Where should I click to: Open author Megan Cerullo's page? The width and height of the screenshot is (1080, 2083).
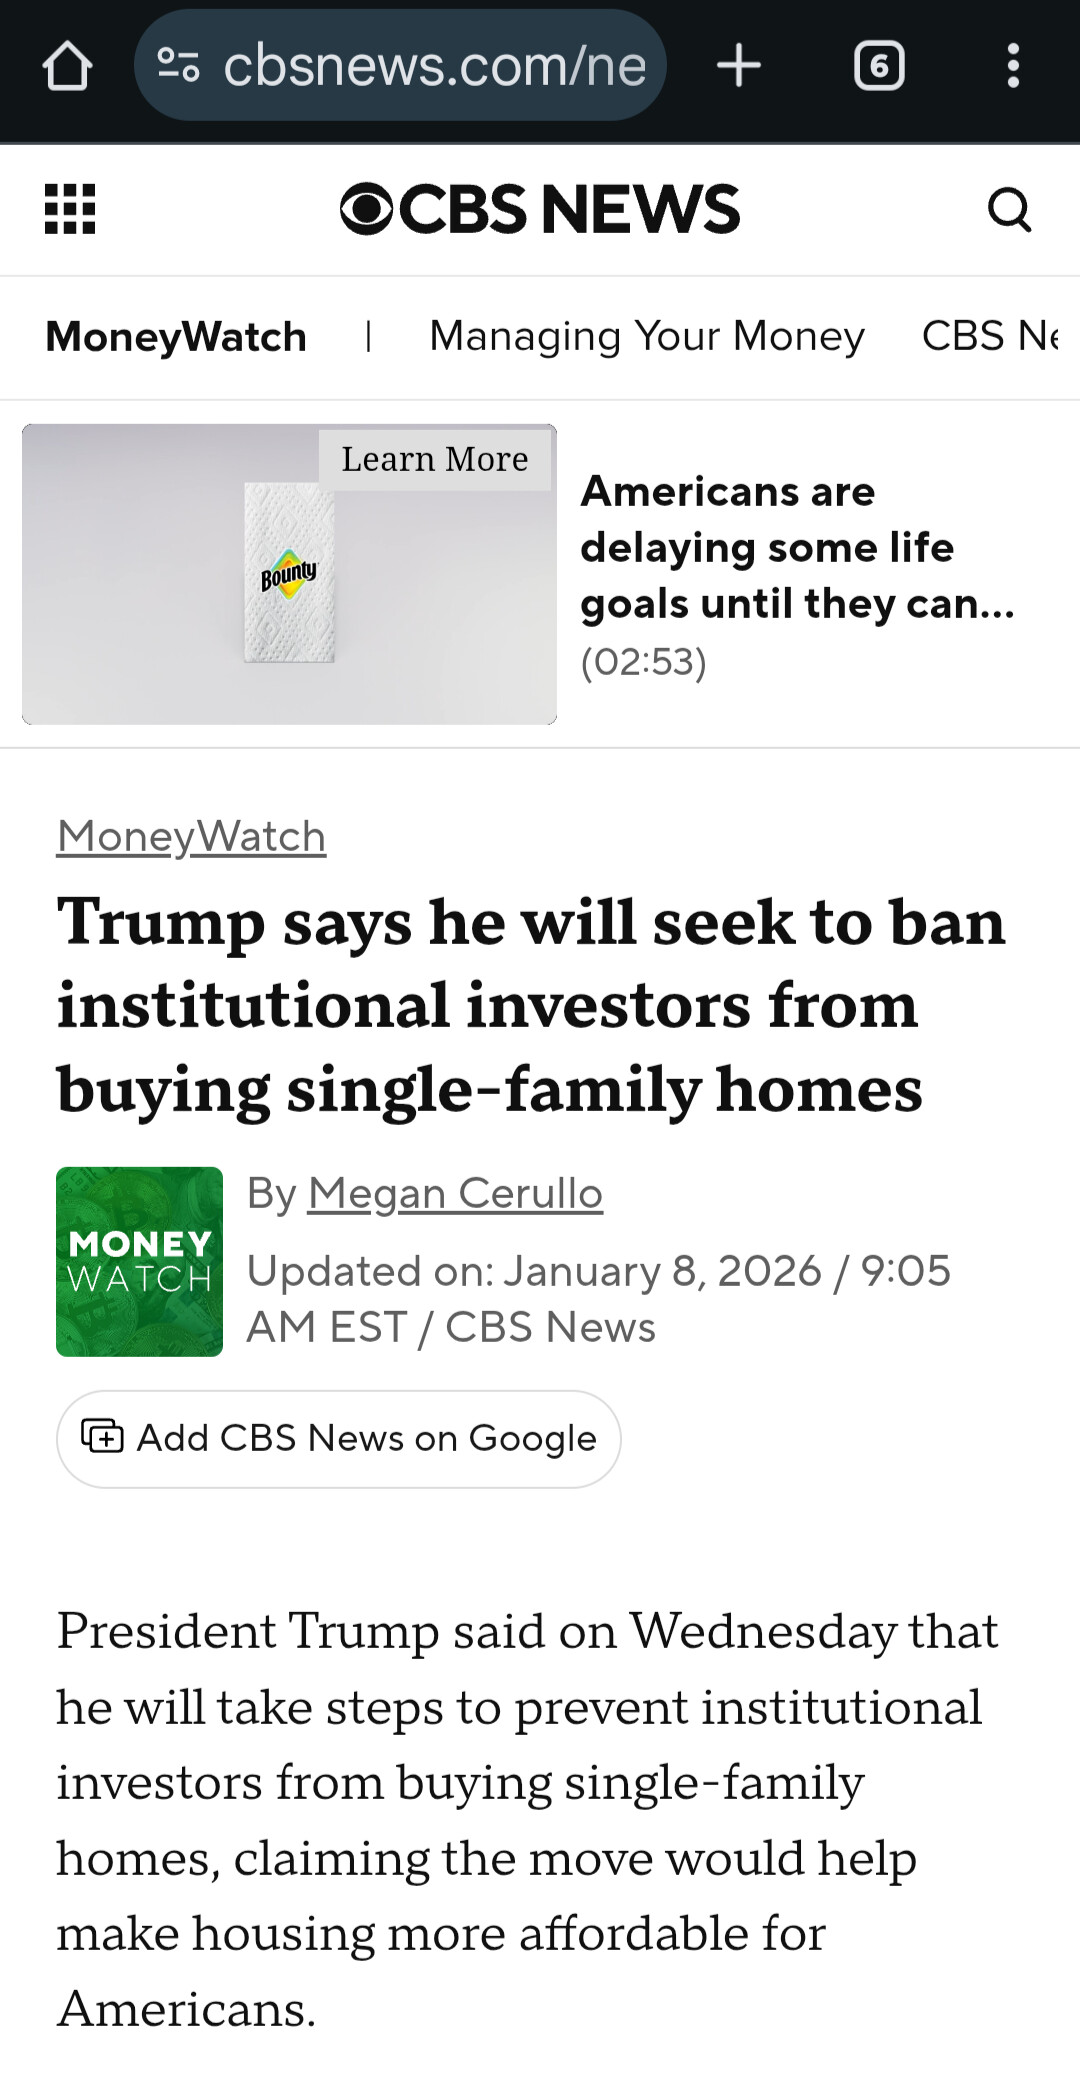pyautogui.click(x=455, y=1193)
